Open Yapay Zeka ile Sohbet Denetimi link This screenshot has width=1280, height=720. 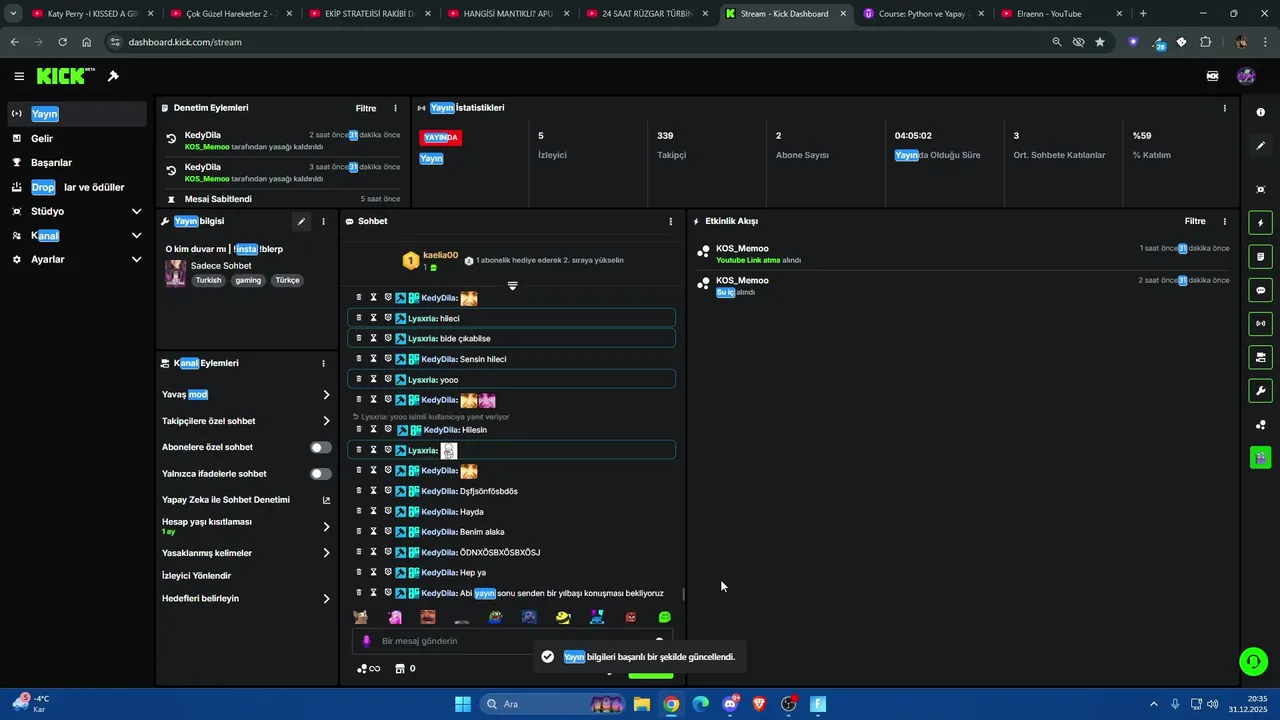click(245, 500)
